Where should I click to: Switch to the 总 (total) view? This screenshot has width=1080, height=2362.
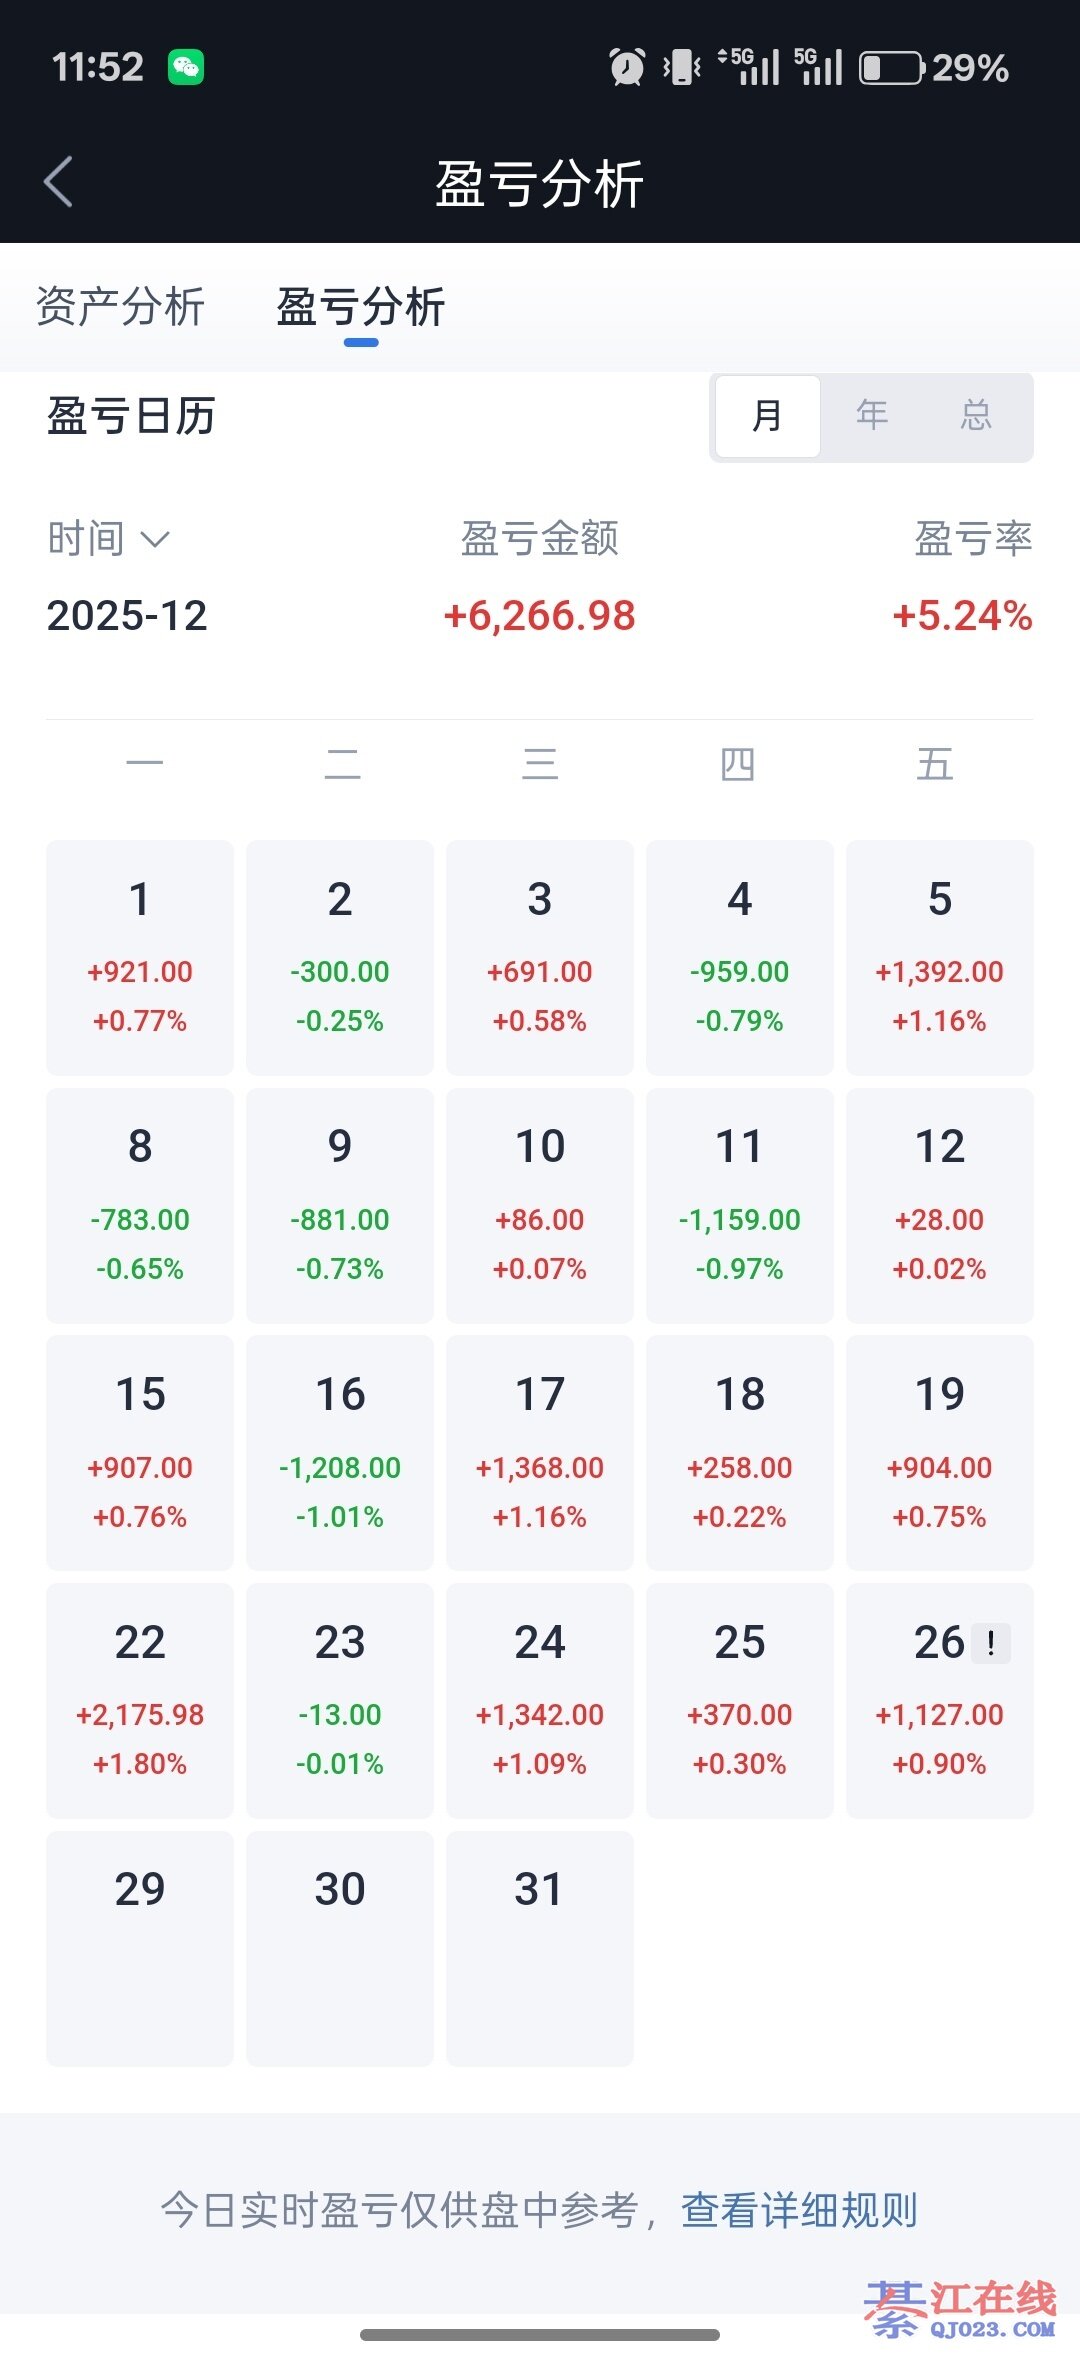tap(976, 416)
